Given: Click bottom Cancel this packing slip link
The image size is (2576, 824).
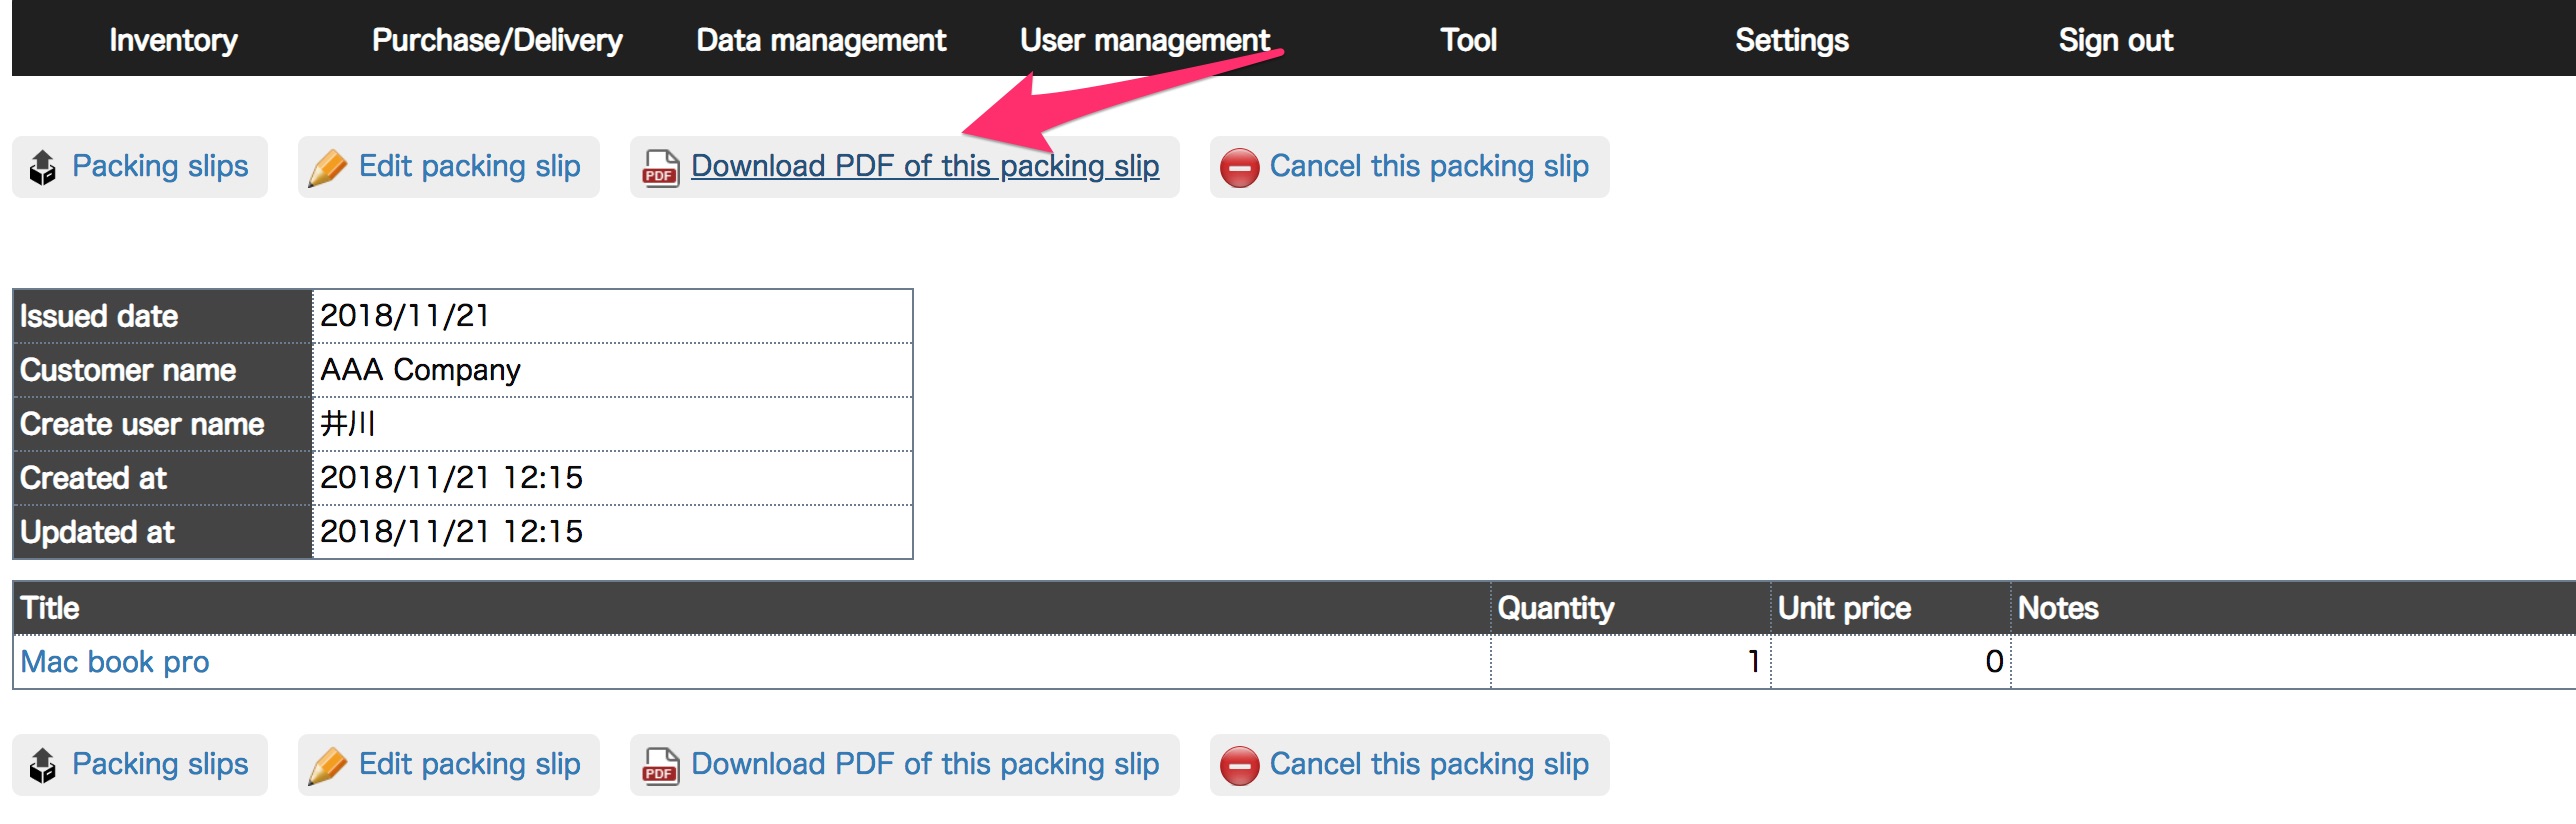Looking at the screenshot, I should tap(1429, 764).
